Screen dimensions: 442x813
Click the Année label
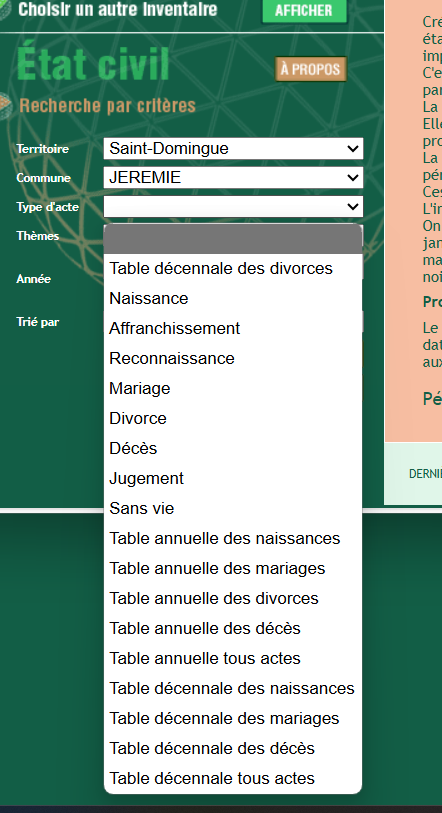(x=33, y=279)
